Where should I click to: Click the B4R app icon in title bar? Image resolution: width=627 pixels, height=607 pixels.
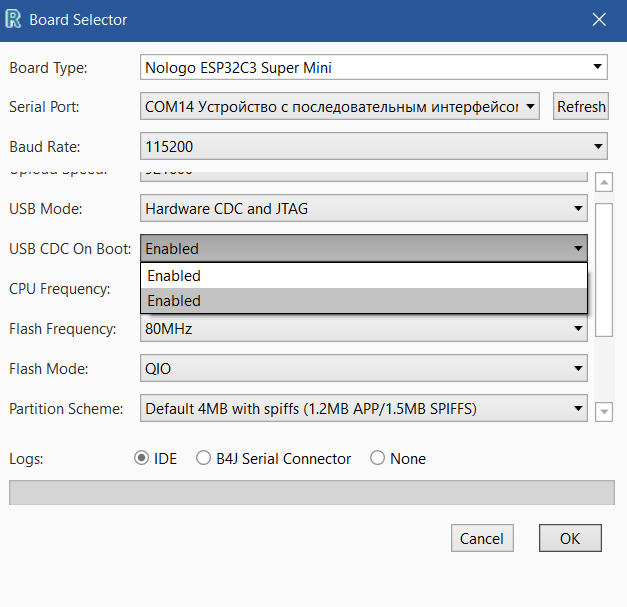(x=13, y=19)
